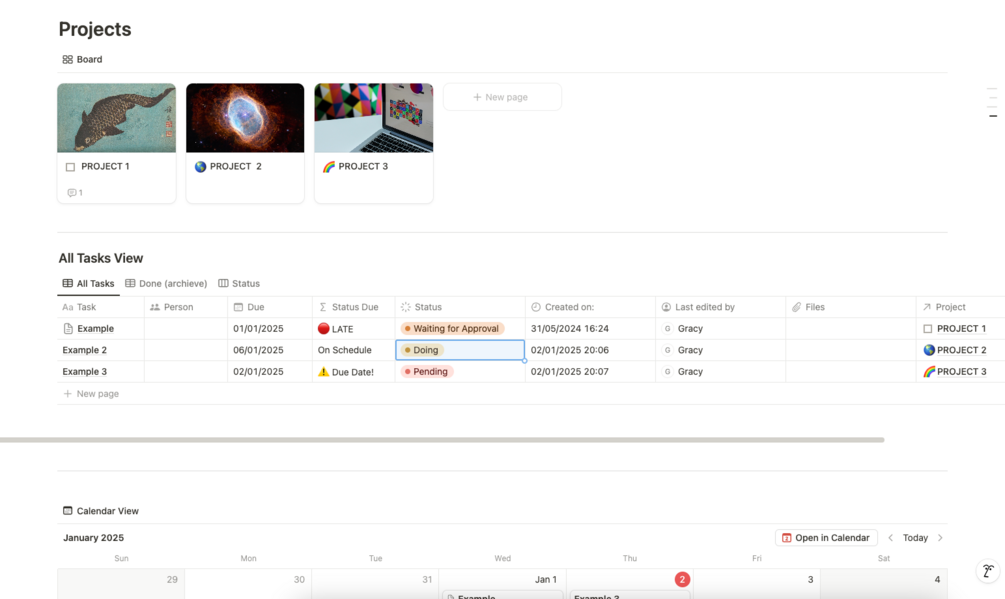Open the Project column header

tap(961, 308)
